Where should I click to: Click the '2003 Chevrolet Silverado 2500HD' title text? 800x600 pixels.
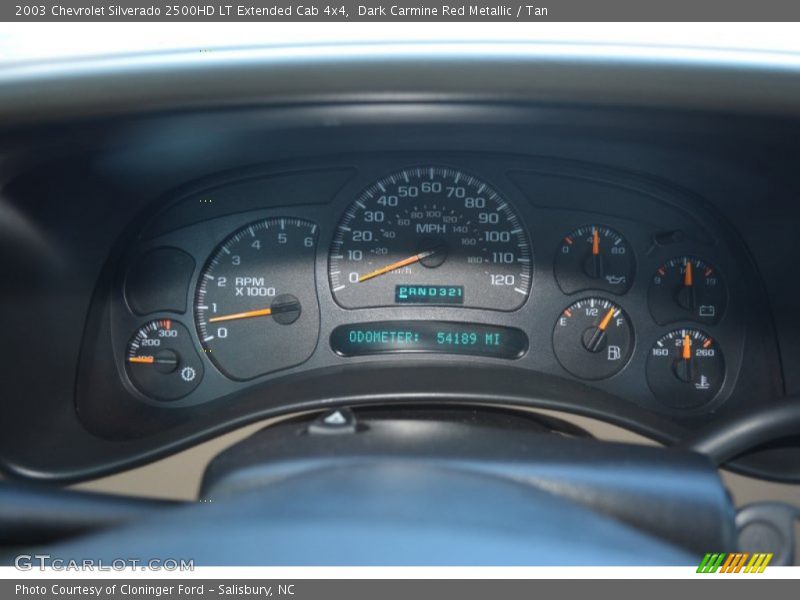pos(115,11)
